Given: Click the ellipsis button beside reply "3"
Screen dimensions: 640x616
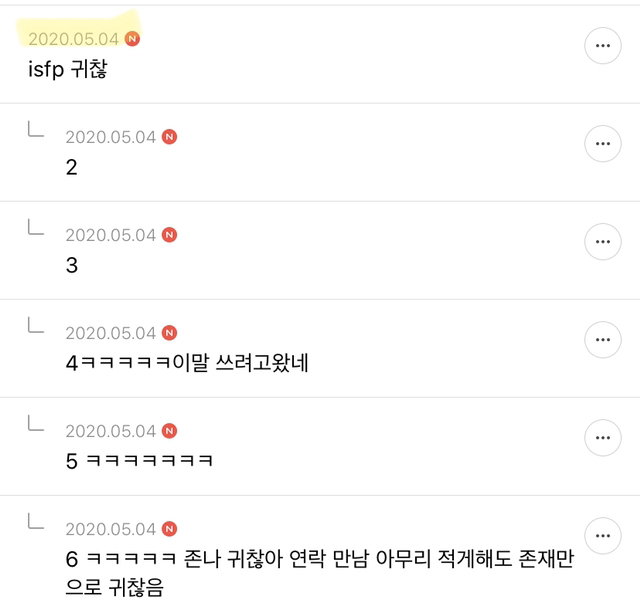Looking at the screenshot, I should [602, 242].
